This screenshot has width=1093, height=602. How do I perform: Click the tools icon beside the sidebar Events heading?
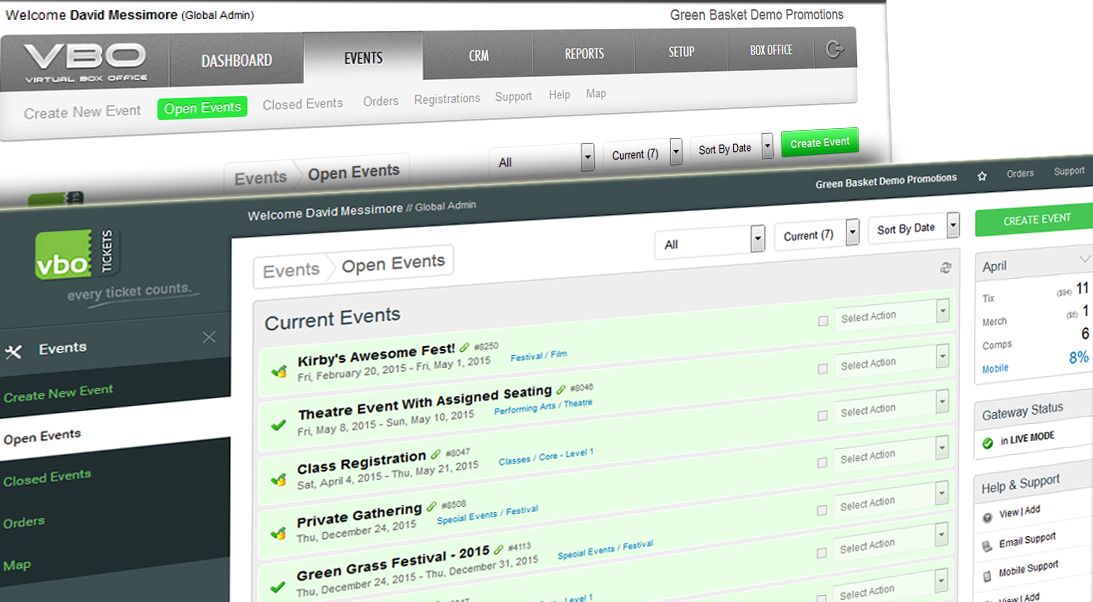pyautogui.click(x=13, y=352)
